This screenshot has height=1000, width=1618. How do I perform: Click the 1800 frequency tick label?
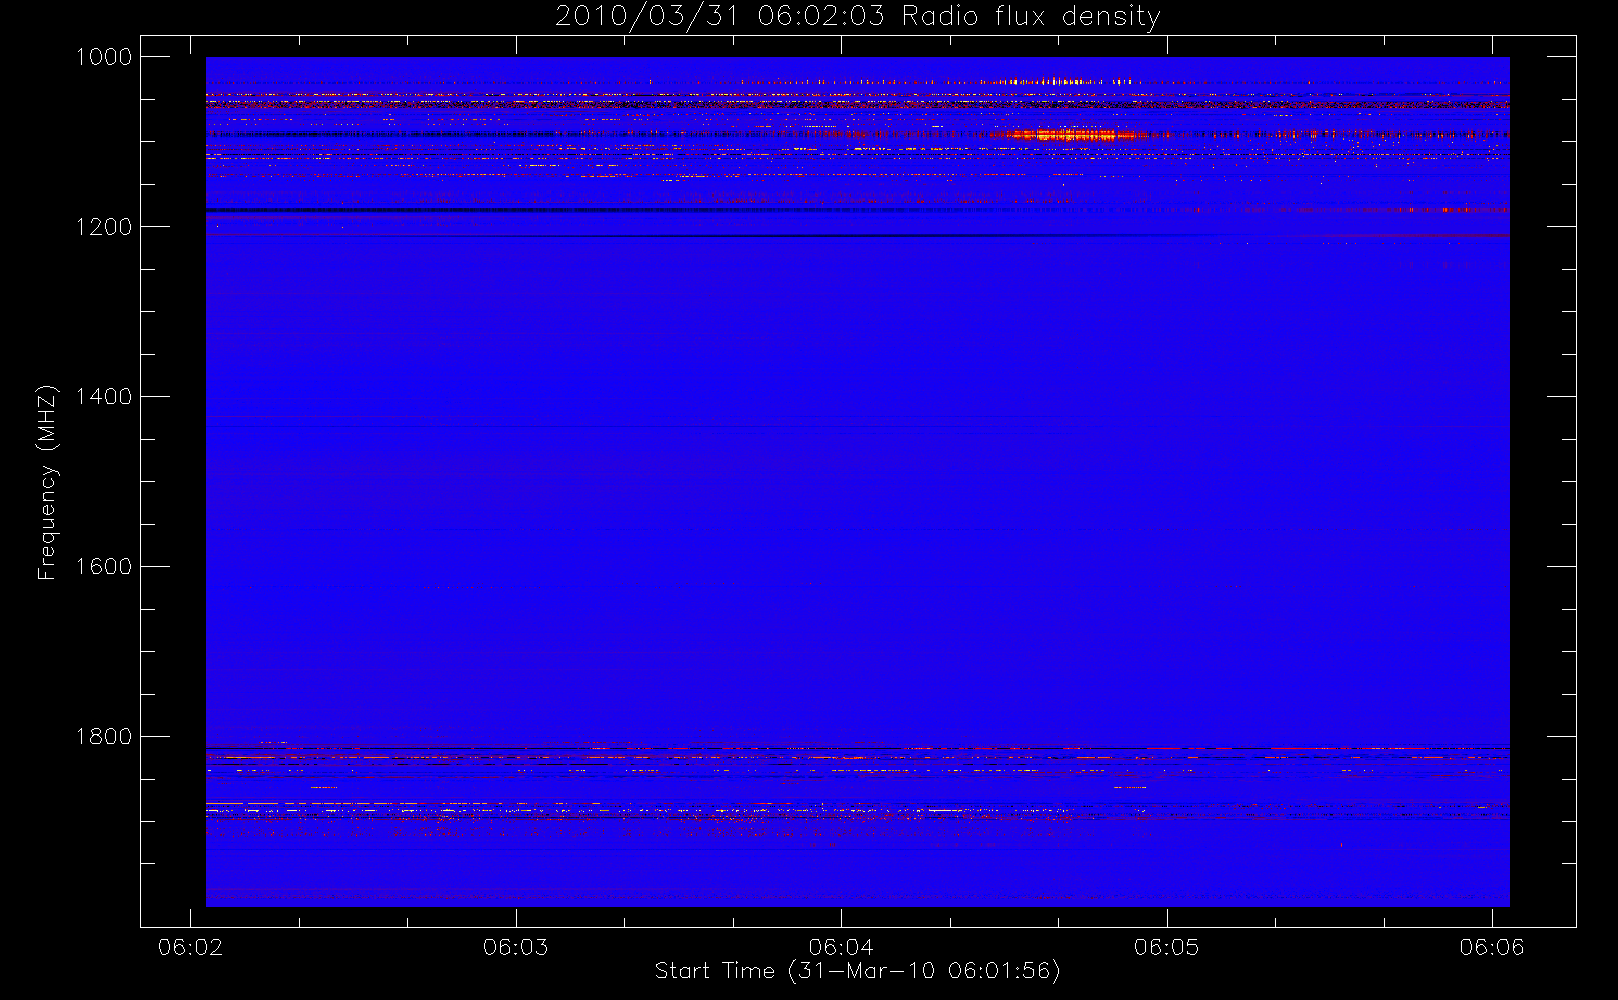[103, 737]
